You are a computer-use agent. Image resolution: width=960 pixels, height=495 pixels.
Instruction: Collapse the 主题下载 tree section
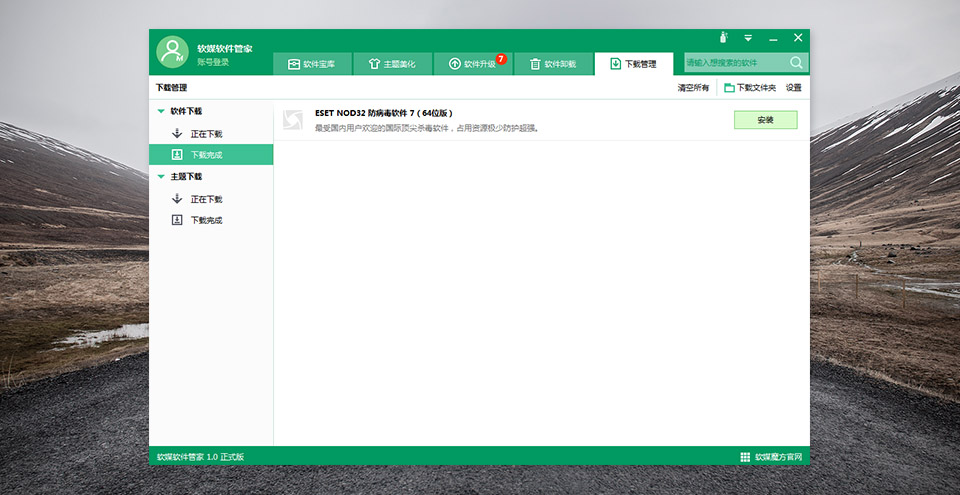[161, 177]
